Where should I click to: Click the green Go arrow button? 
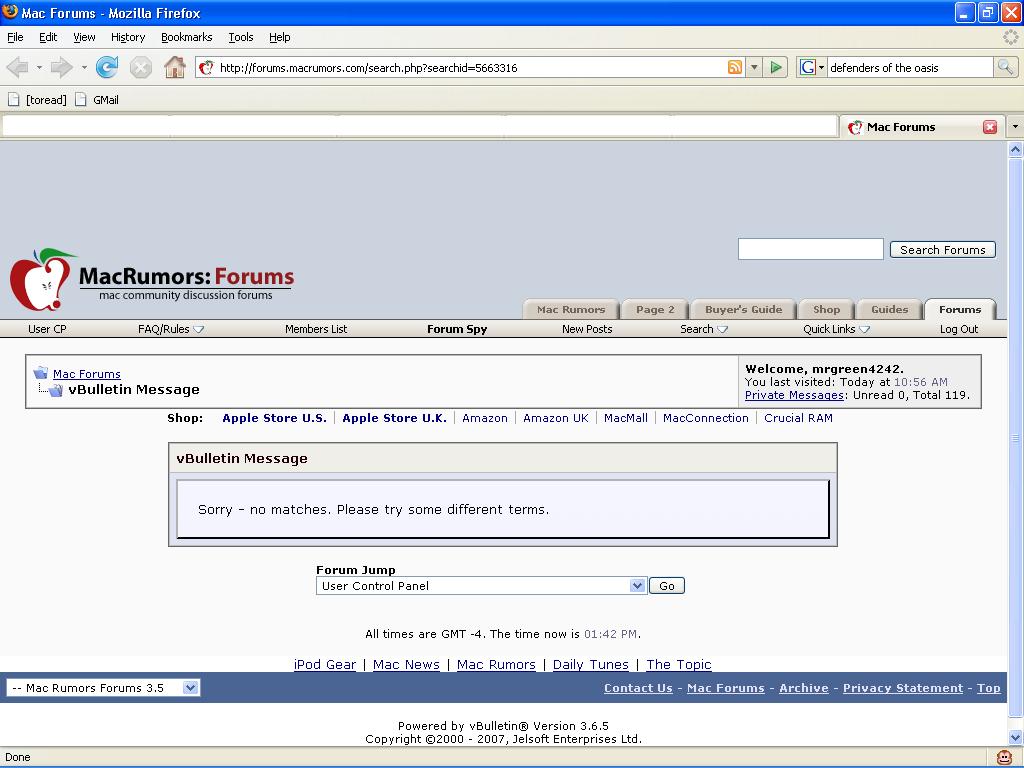click(776, 67)
